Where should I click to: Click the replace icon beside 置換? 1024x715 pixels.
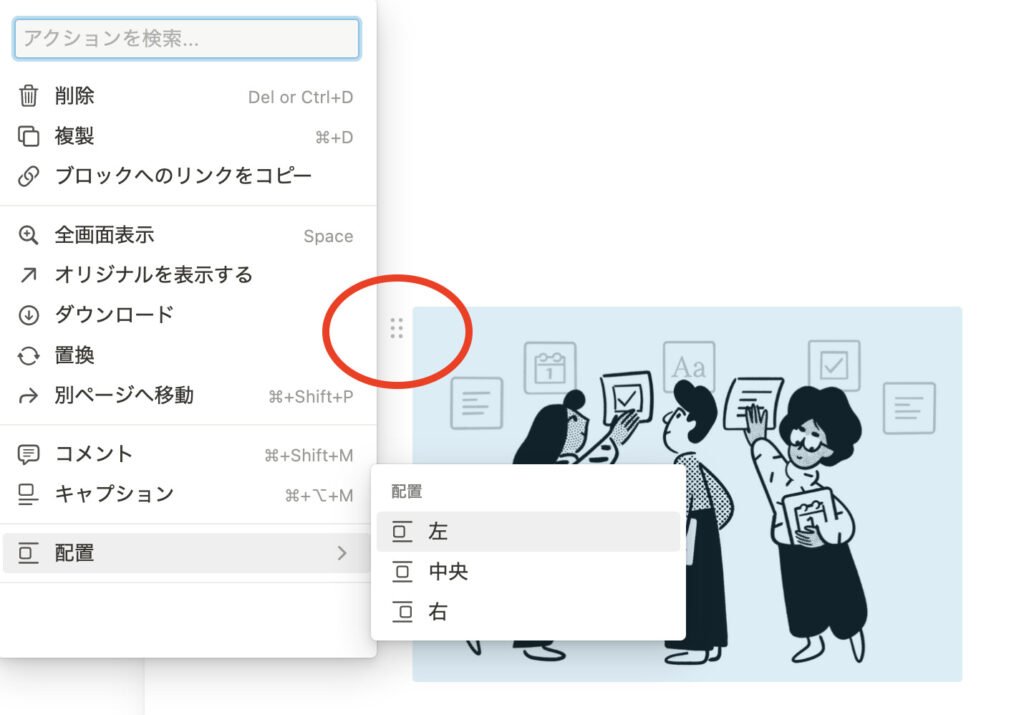[x=28, y=356]
